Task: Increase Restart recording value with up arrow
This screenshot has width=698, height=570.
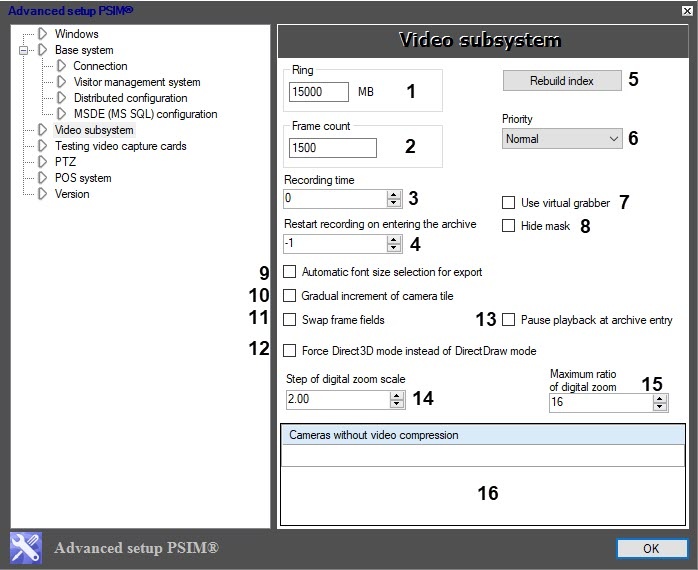Action: (394, 240)
